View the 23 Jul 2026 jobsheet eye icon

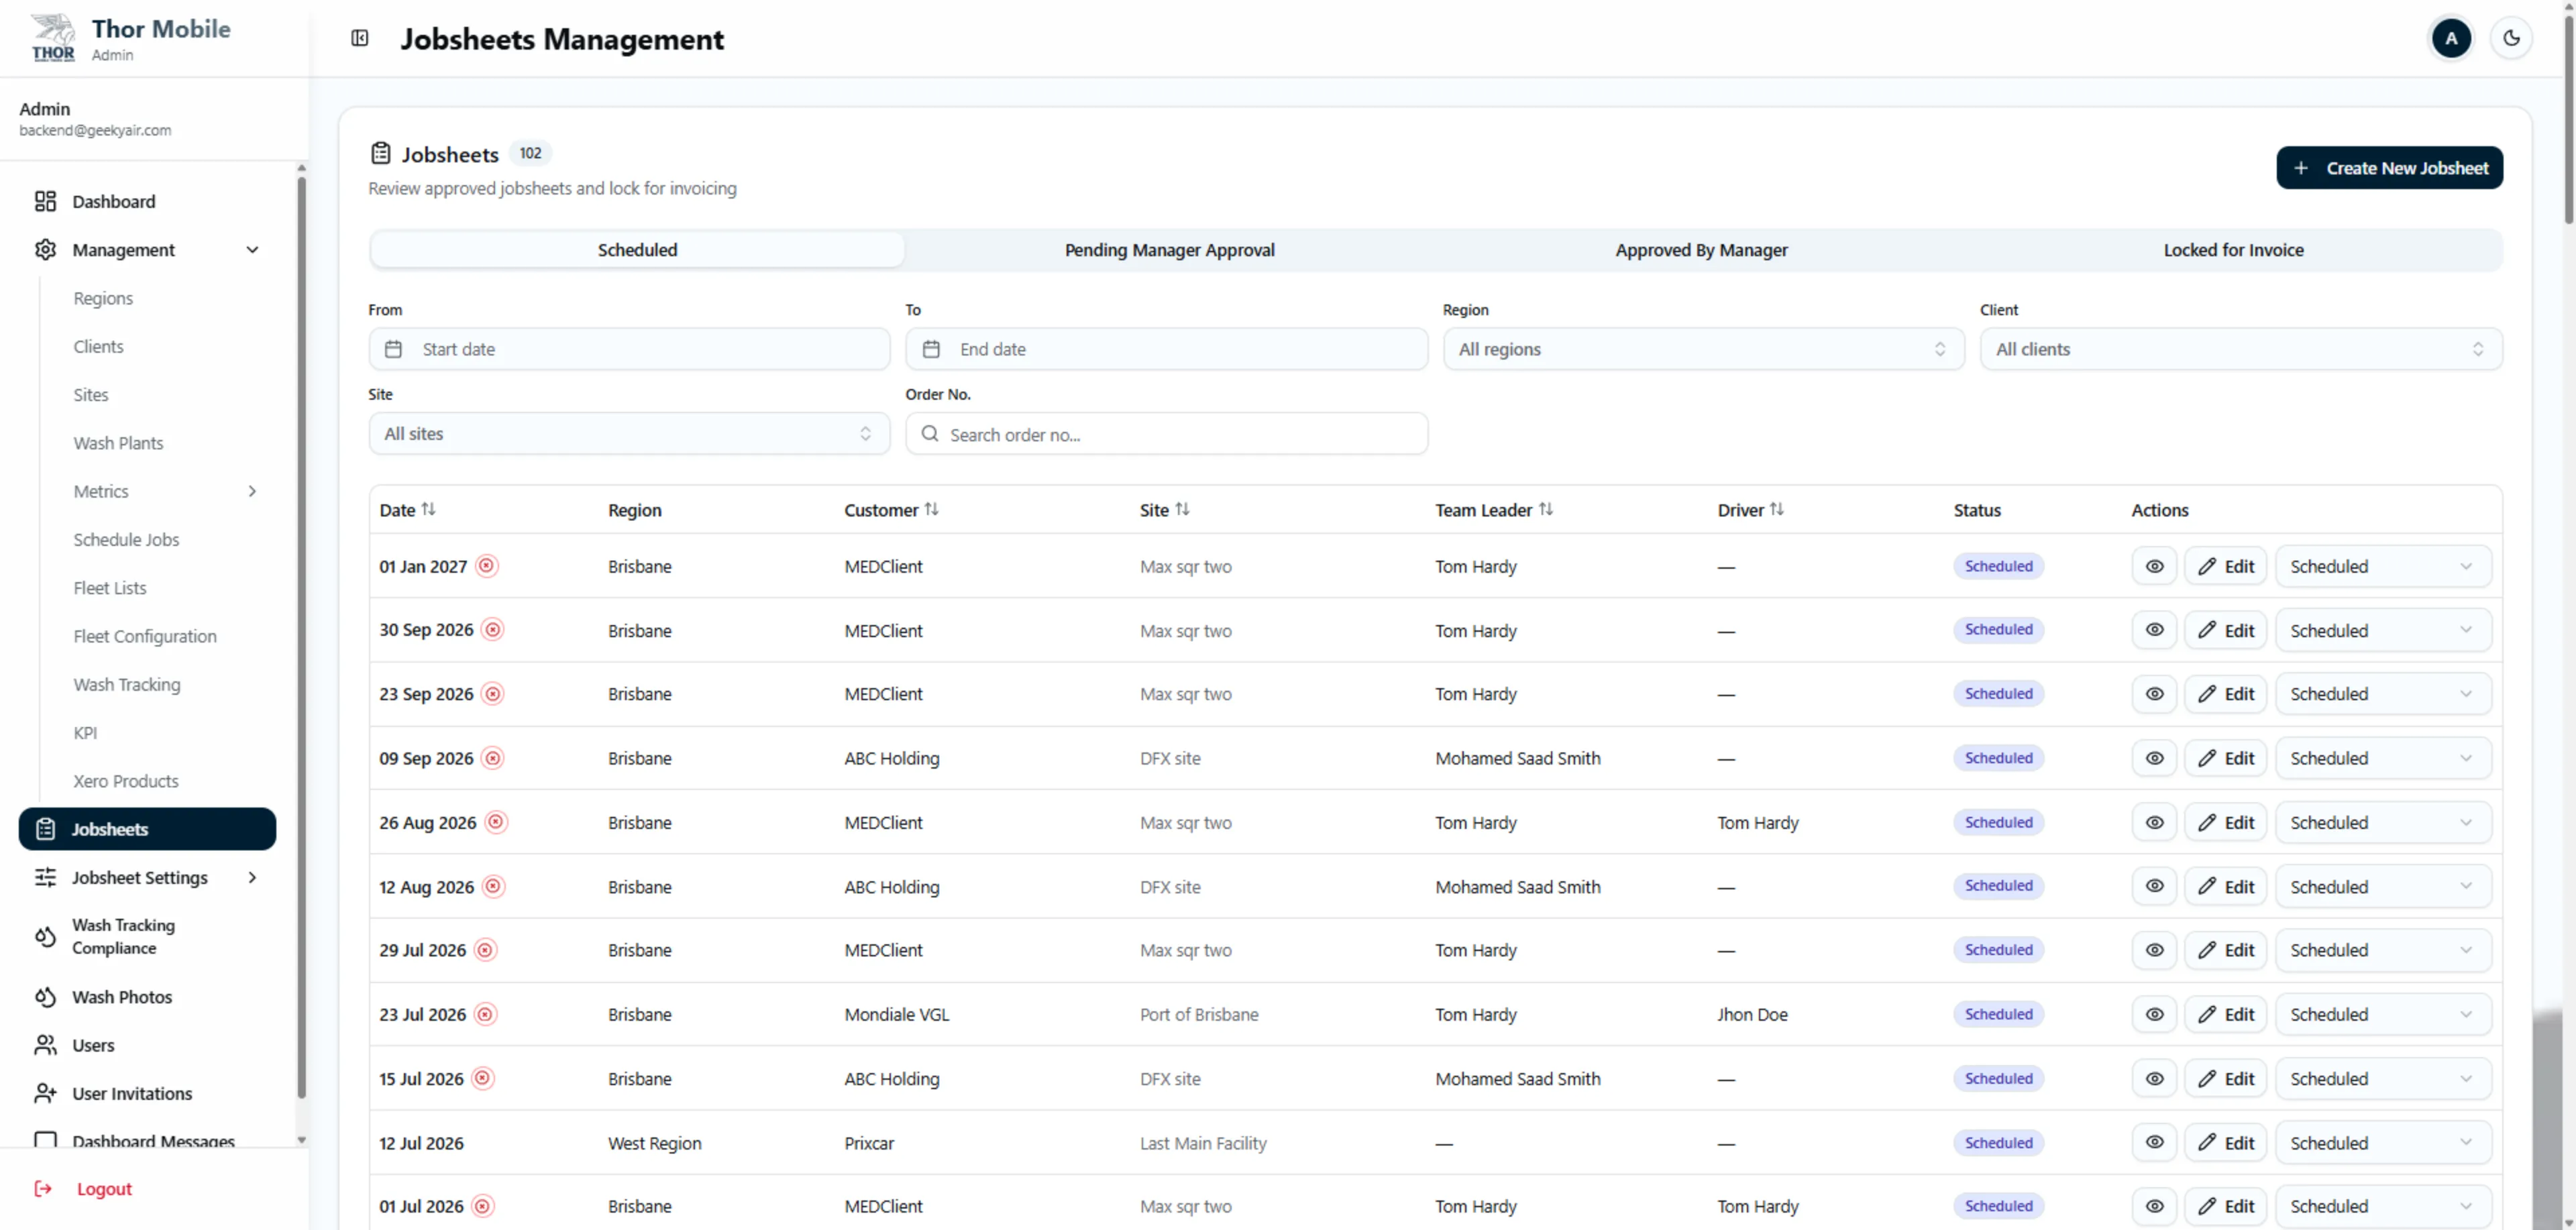point(2154,1014)
